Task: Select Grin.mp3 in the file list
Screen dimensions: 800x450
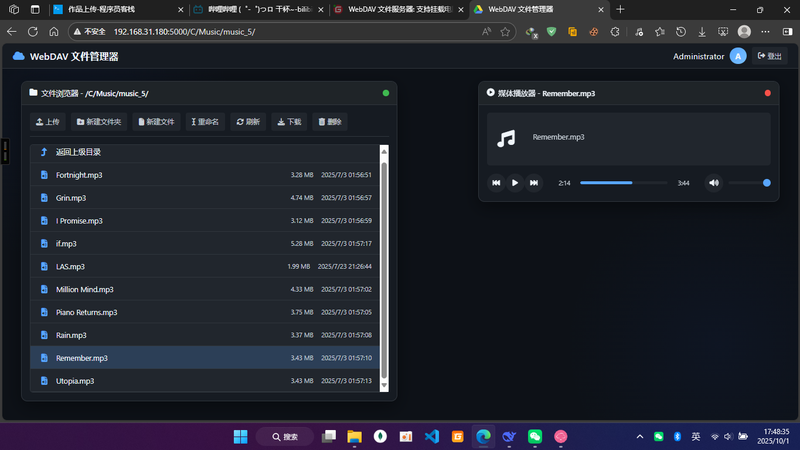Action: (x=205, y=198)
